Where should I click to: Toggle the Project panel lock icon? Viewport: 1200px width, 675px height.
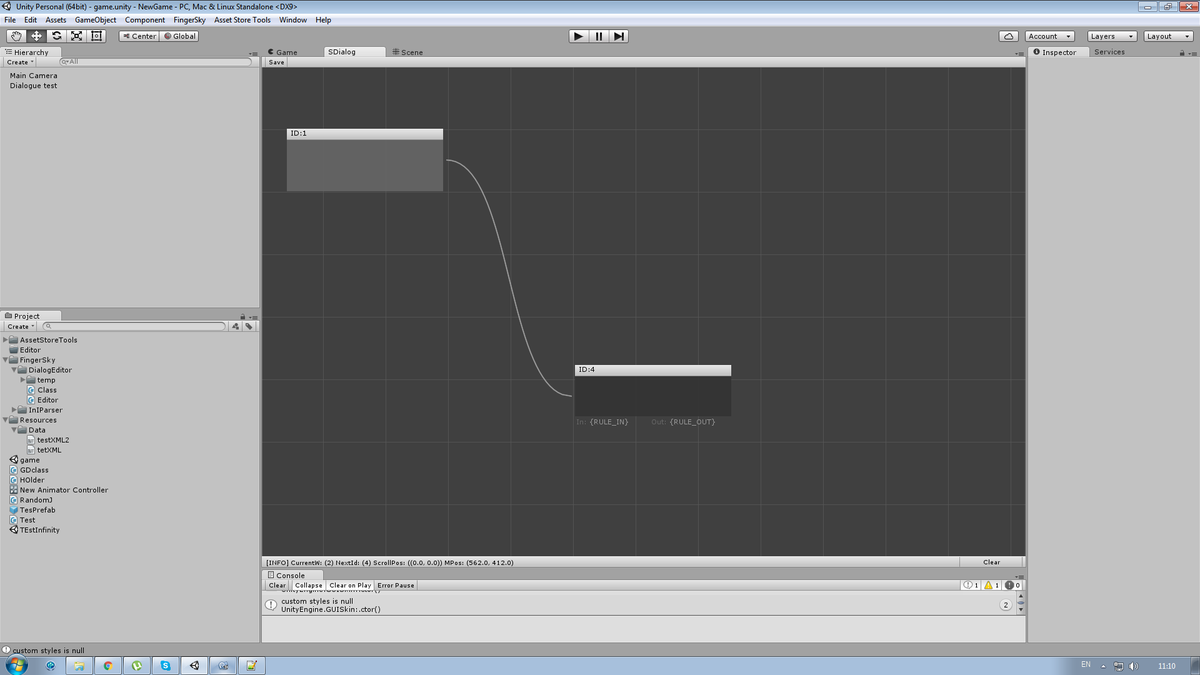[x=243, y=316]
